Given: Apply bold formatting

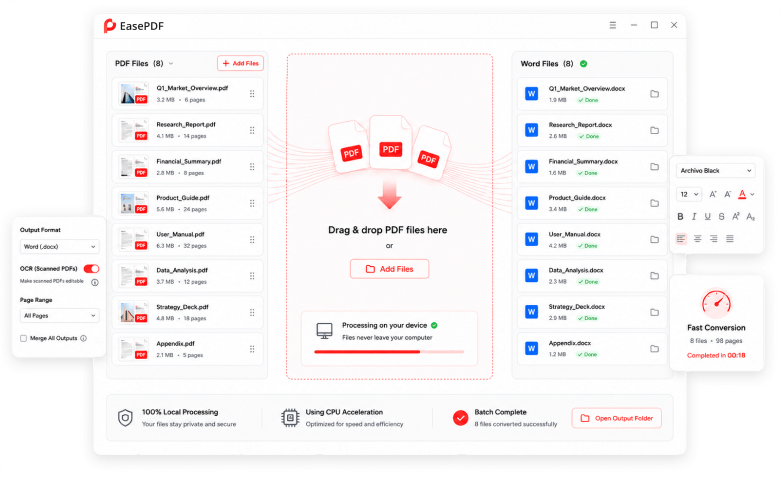Looking at the screenshot, I should point(680,216).
